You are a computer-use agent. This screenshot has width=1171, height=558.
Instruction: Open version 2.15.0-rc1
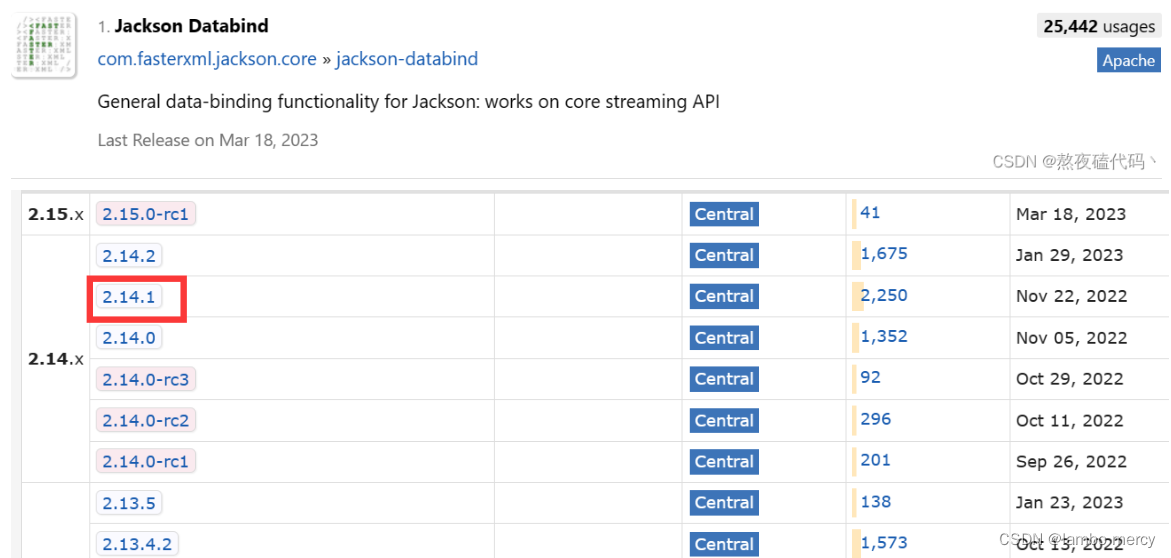tap(146, 214)
